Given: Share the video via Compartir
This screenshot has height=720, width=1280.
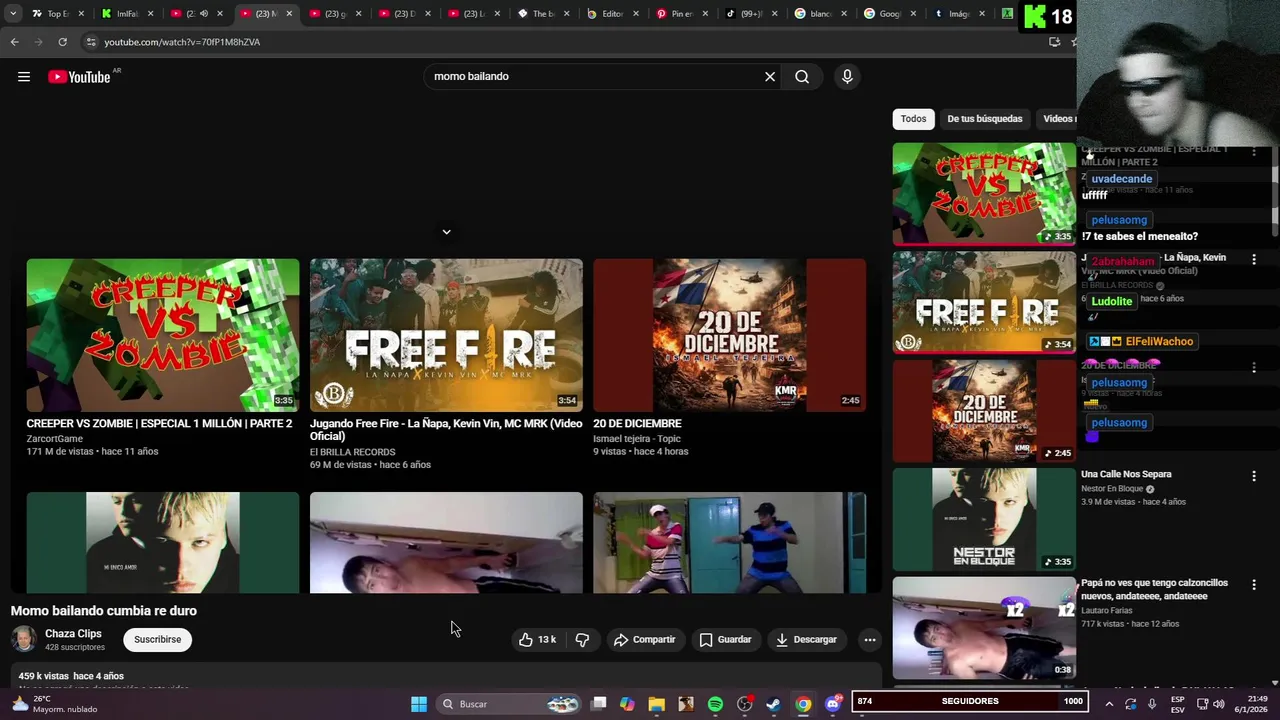Looking at the screenshot, I should pos(644,640).
